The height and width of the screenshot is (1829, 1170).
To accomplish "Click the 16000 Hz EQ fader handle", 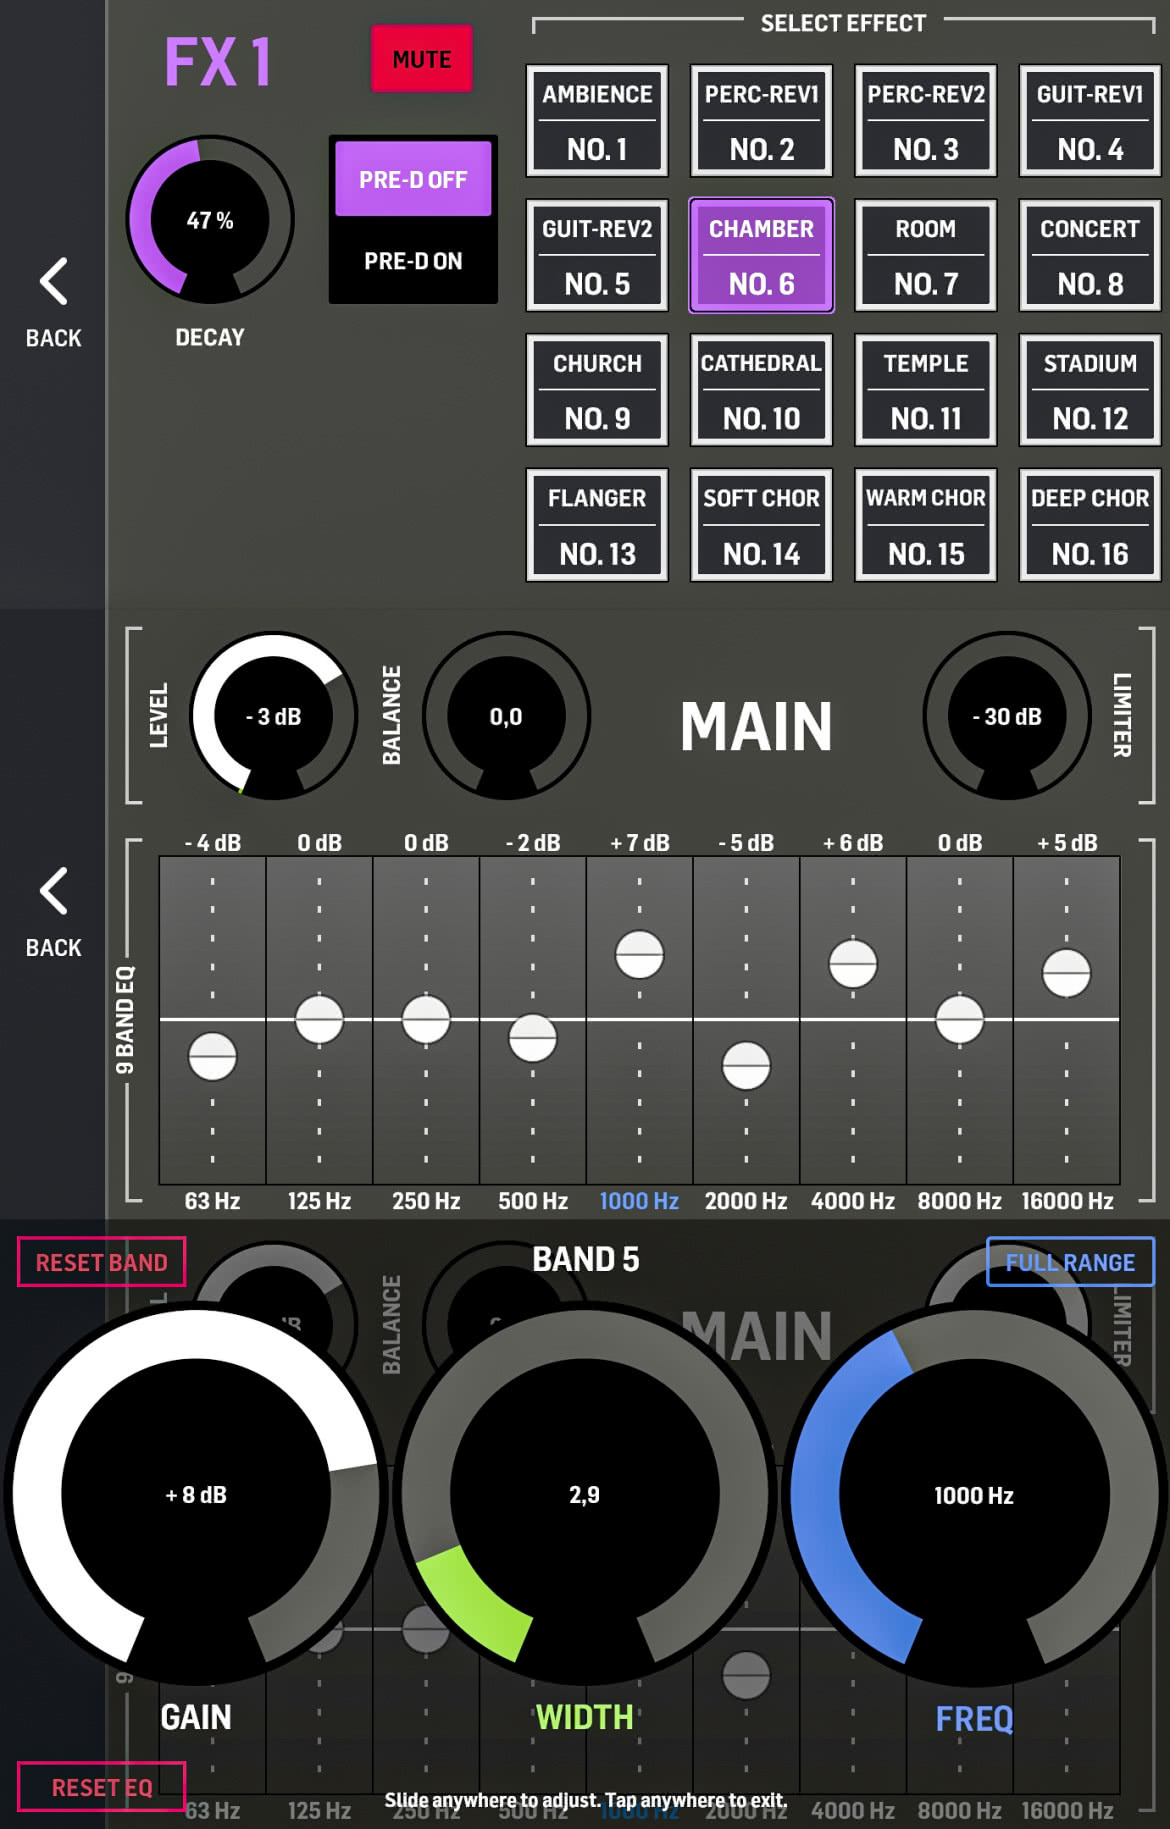I will pos(1067,973).
